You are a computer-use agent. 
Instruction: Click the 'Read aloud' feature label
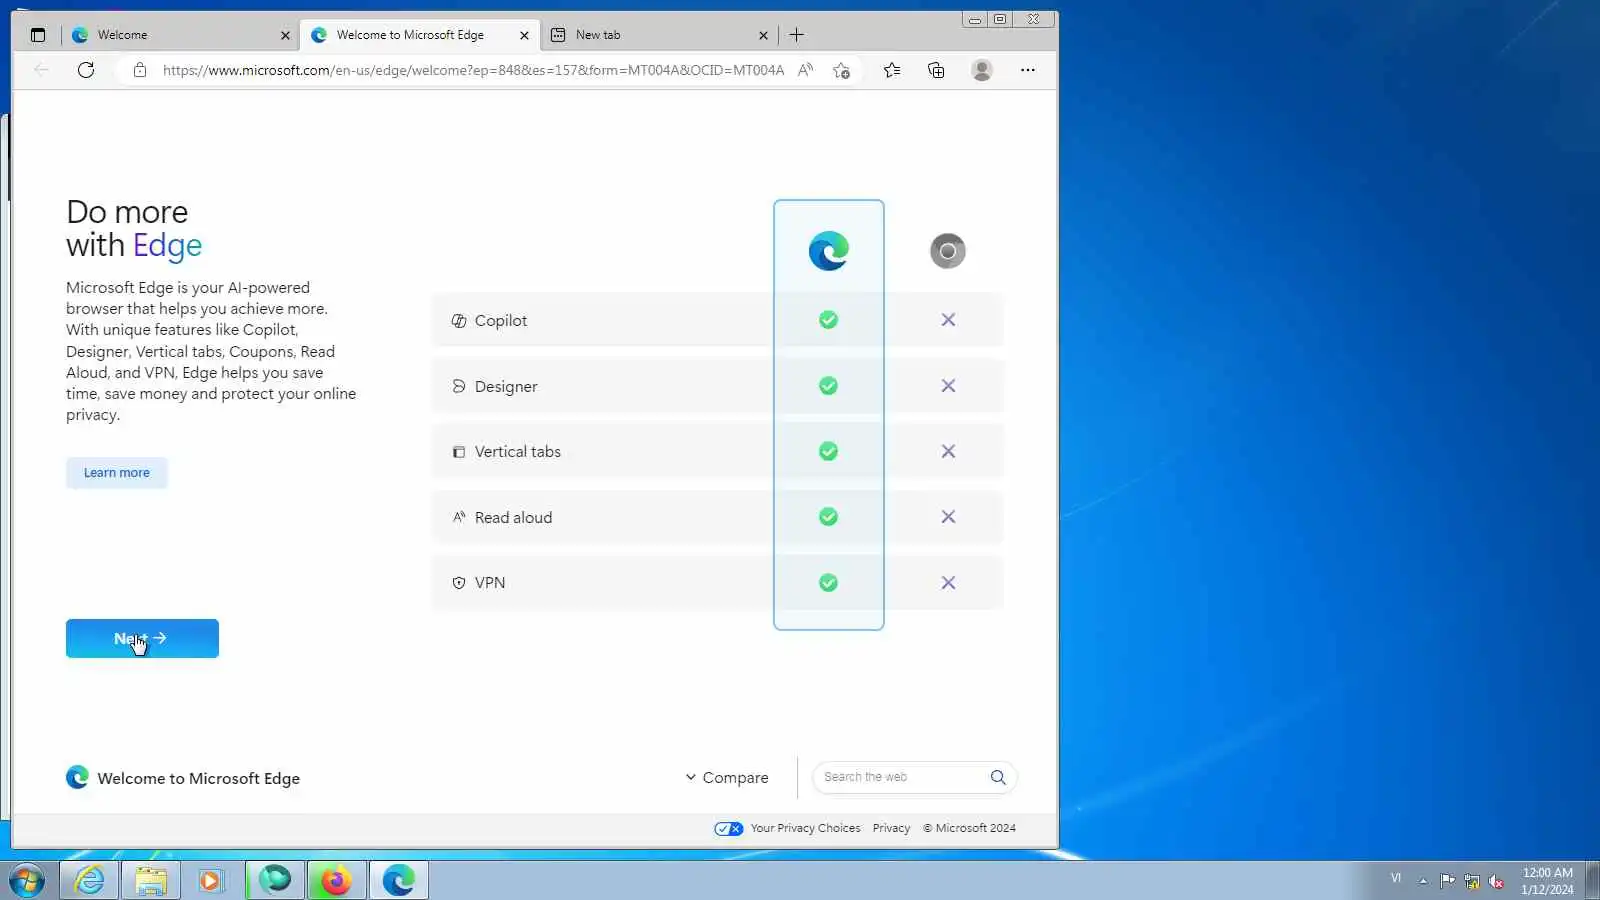[x=514, y=518]
